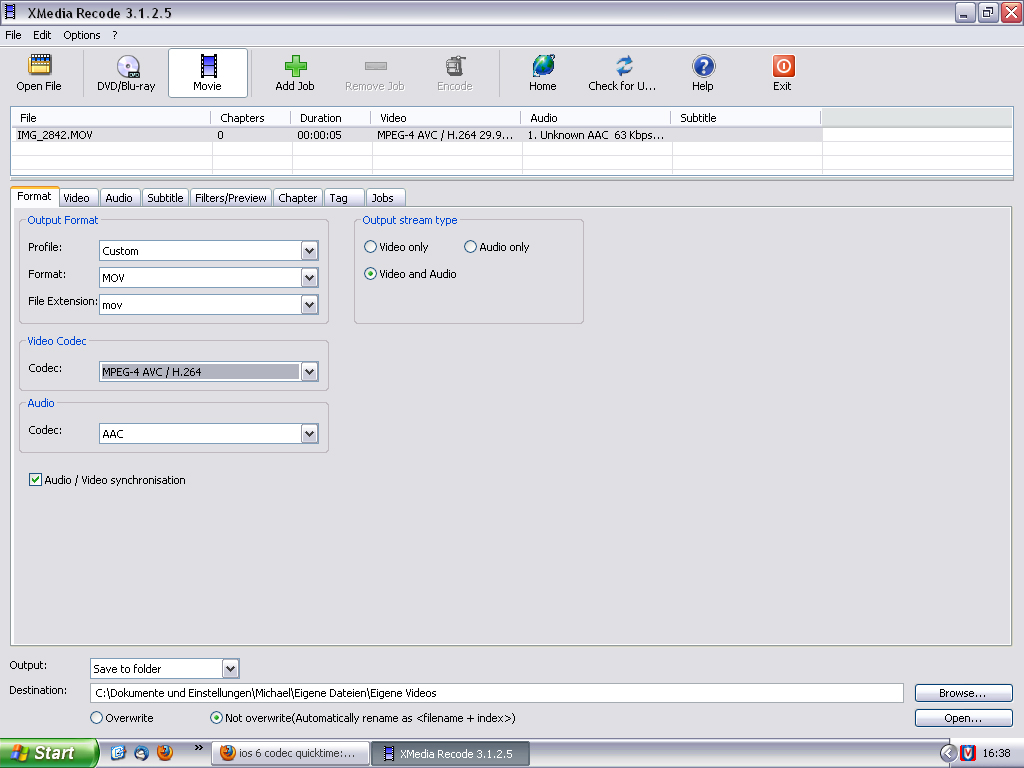Click the XMedia Recode title bar icon
The height and width of the screenshot is (768, 1024).
tap(10, 12)
